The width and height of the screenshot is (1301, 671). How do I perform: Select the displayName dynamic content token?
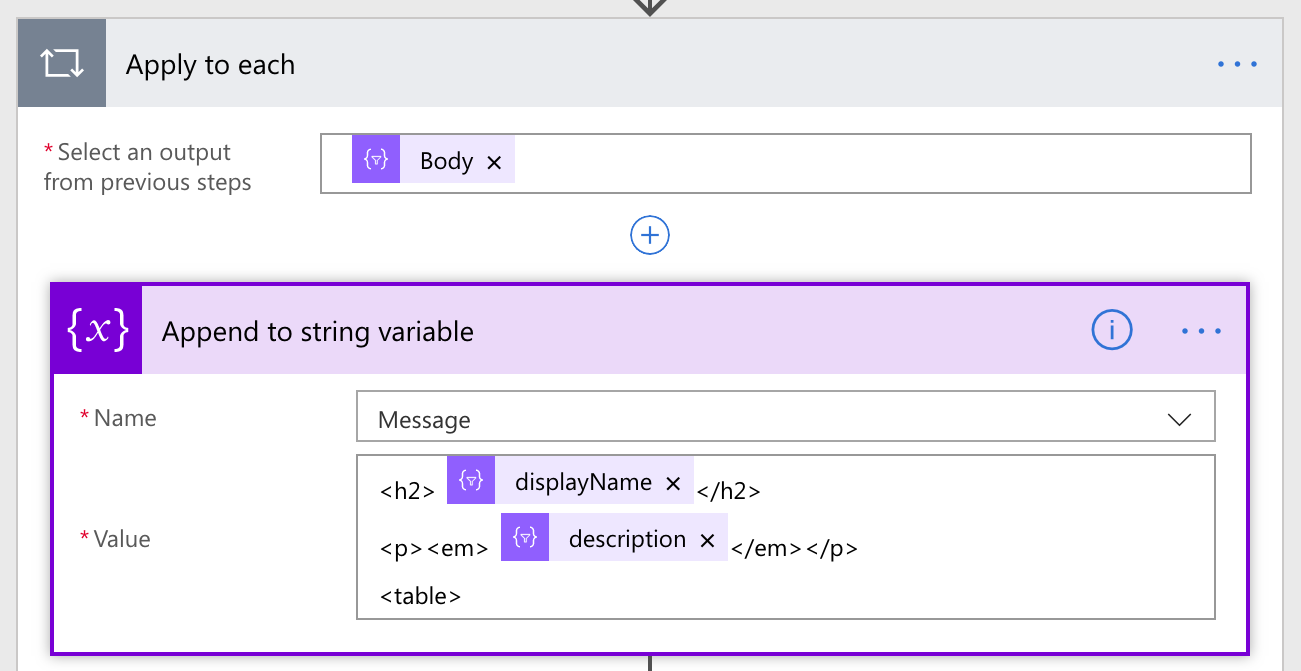[583, 483]
